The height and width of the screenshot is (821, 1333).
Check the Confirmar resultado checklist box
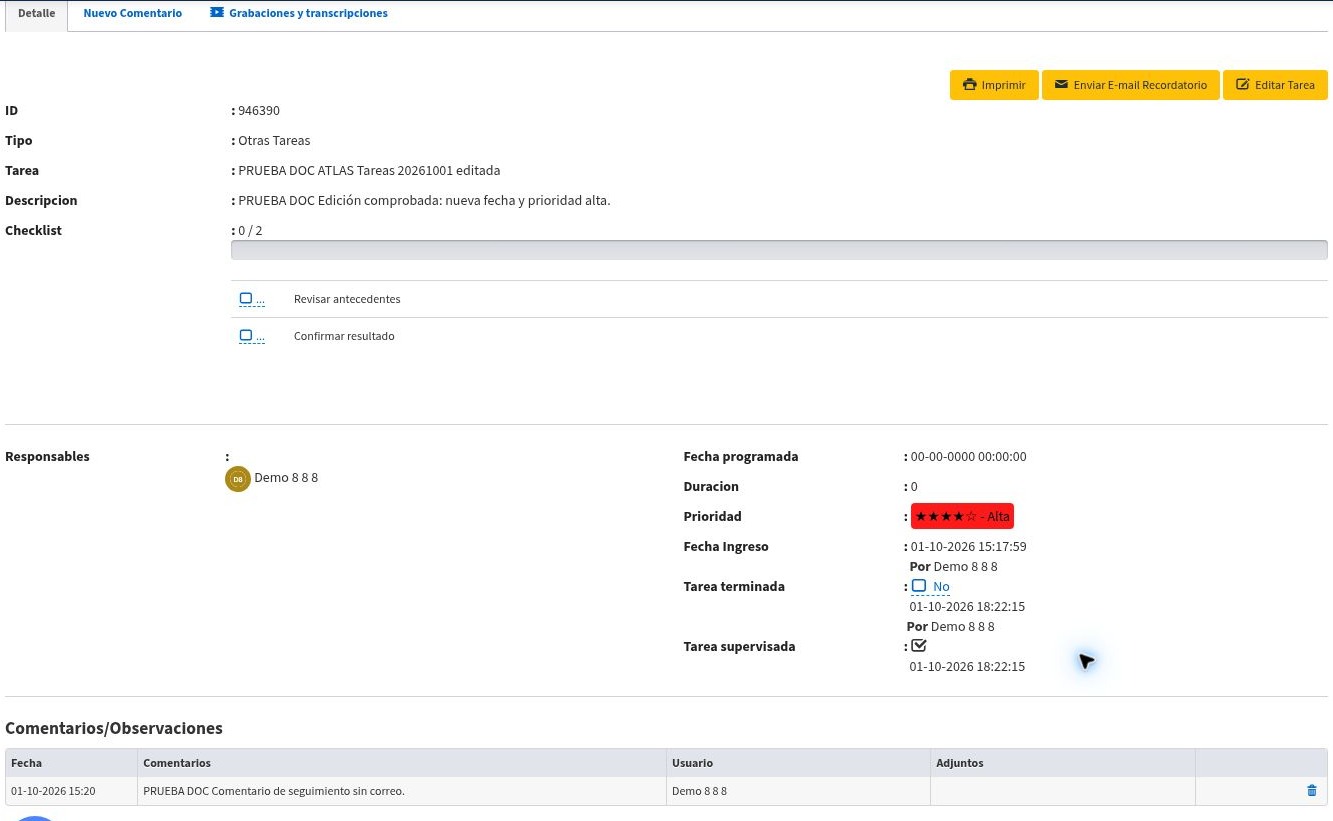246,336
